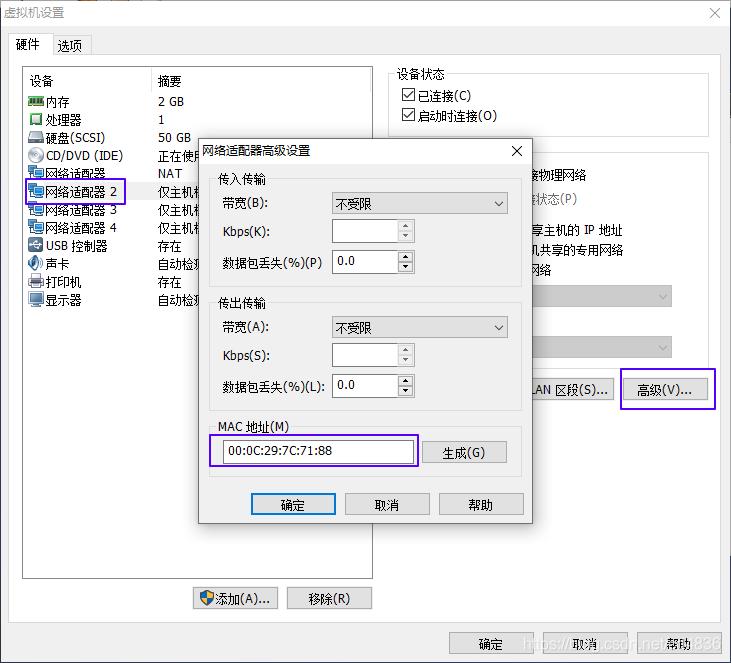Click 取消 in the advanced settings dialog
Screen dimensions: 731x663
click(387, 504)
